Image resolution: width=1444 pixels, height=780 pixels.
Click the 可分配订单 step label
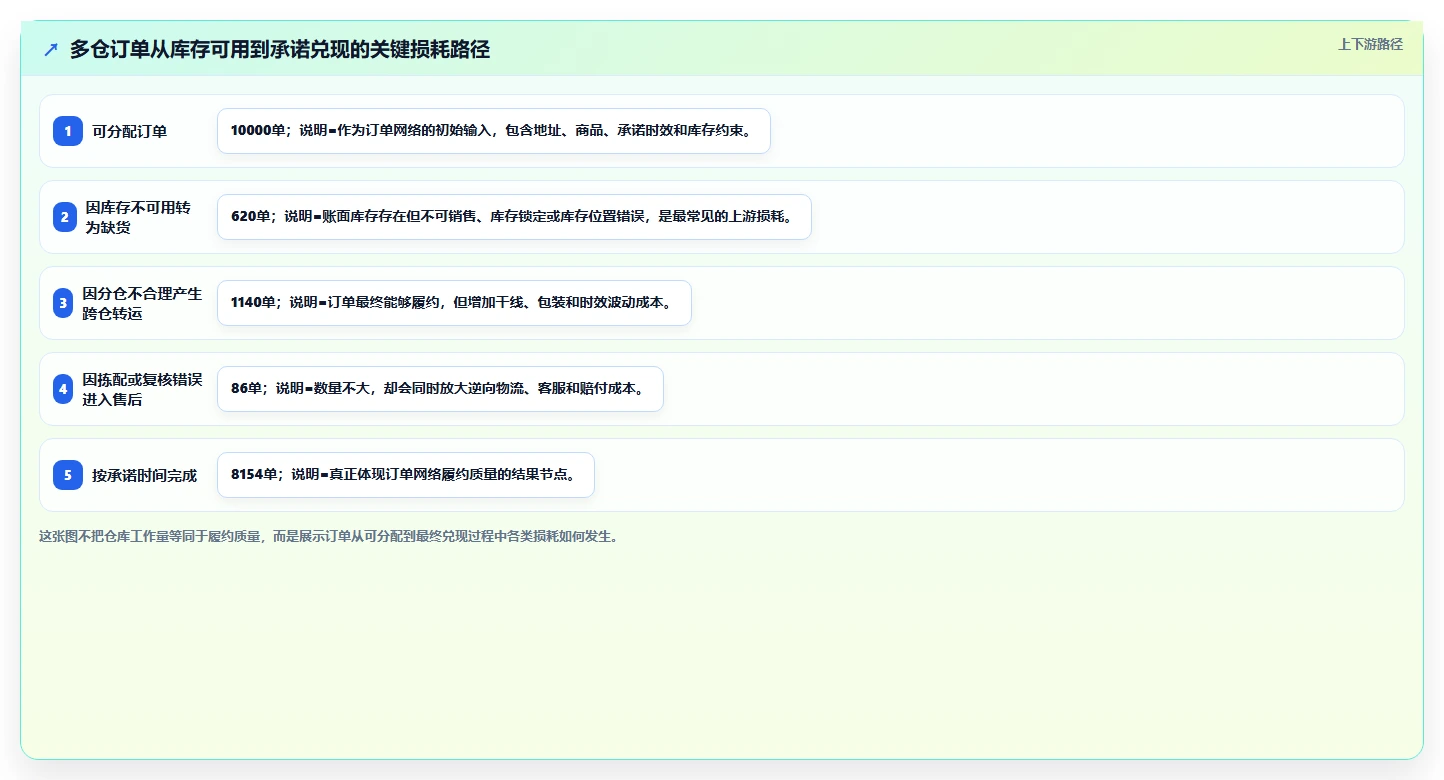pos(130,131)
